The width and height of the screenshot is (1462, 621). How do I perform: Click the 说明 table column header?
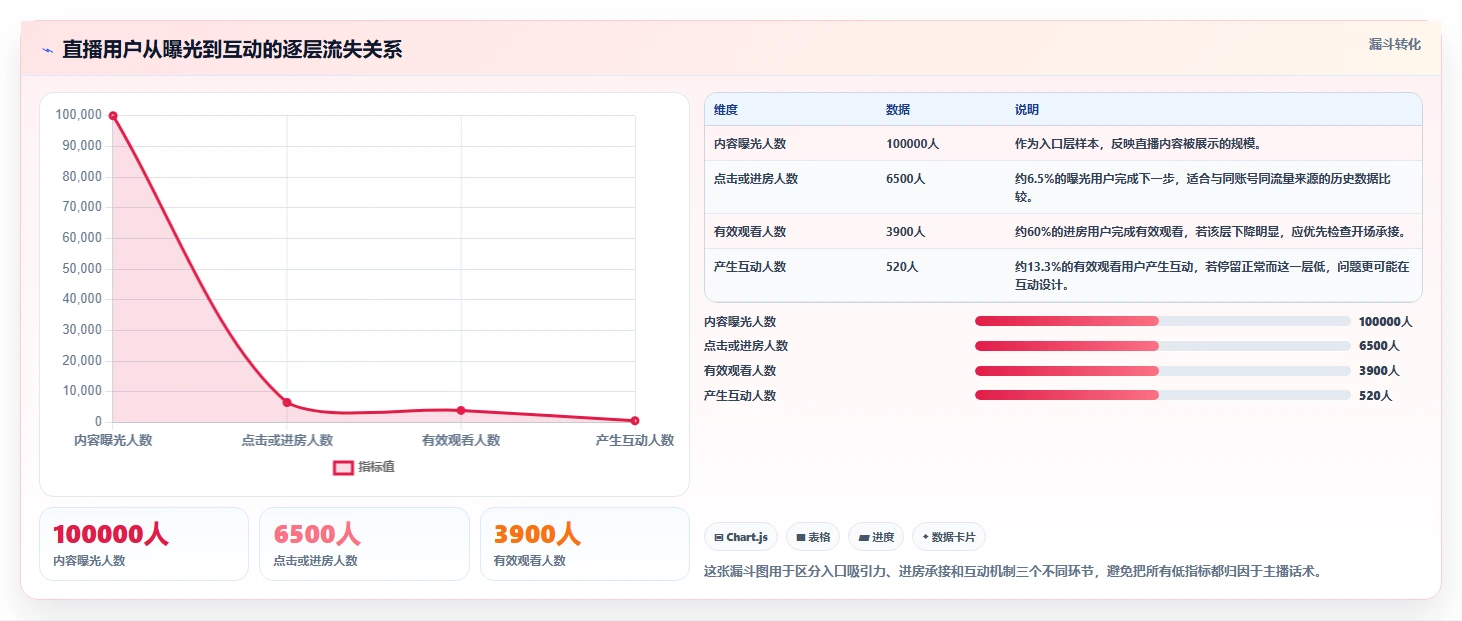point(1027,110)
